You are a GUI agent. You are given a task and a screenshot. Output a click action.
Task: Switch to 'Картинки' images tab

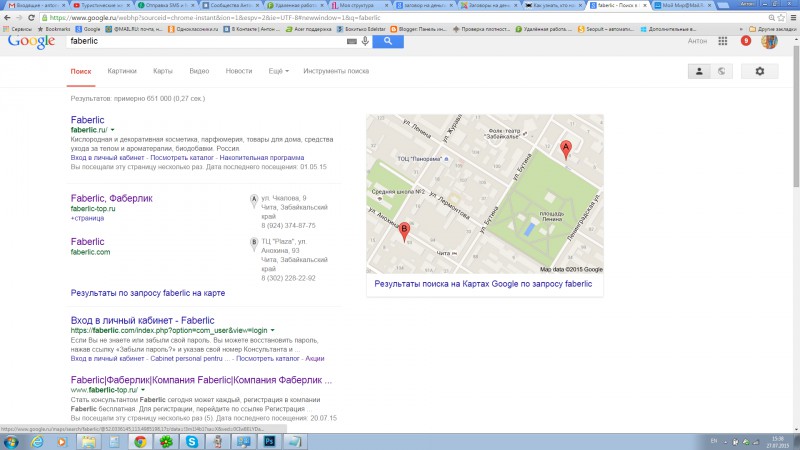click(x=122, y=71)
